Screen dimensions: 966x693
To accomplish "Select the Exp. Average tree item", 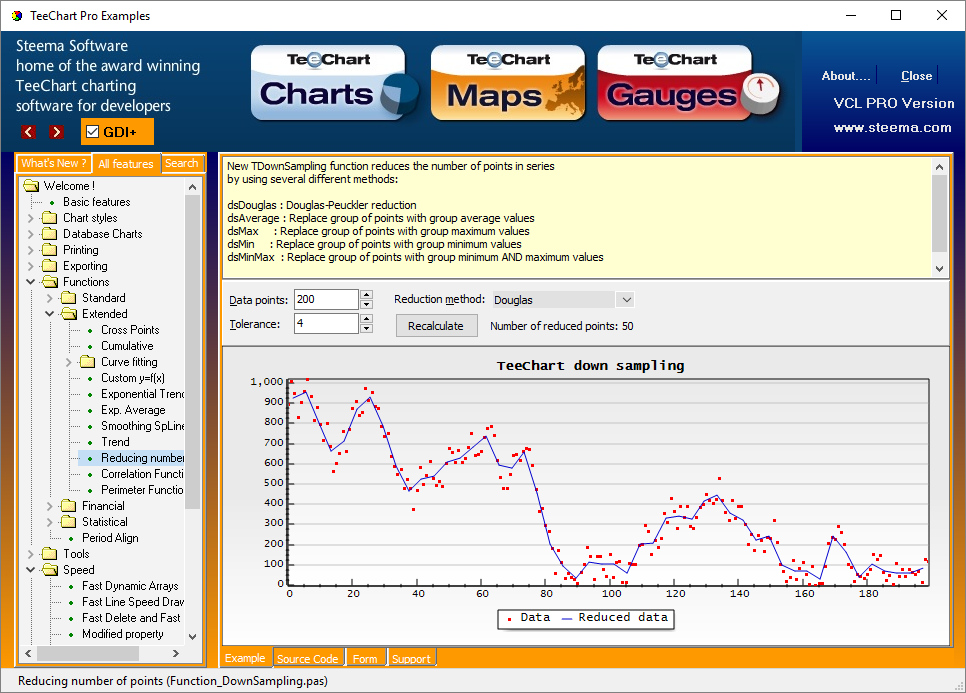I will coord(133,410).
